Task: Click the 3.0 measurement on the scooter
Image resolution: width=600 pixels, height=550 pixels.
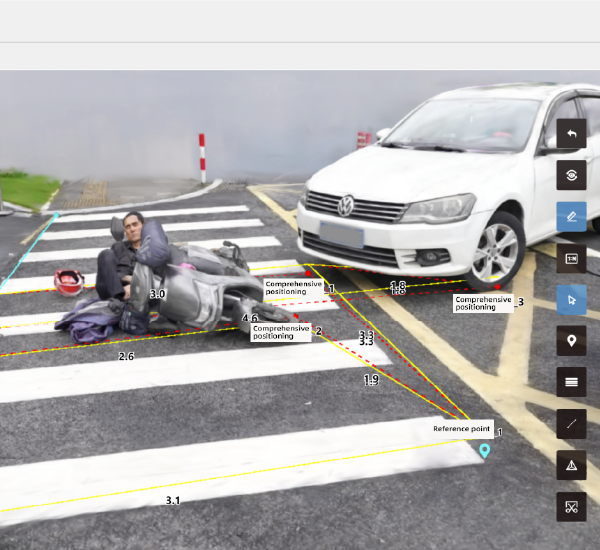Action: pyautogui.click(x=157, y=295)
